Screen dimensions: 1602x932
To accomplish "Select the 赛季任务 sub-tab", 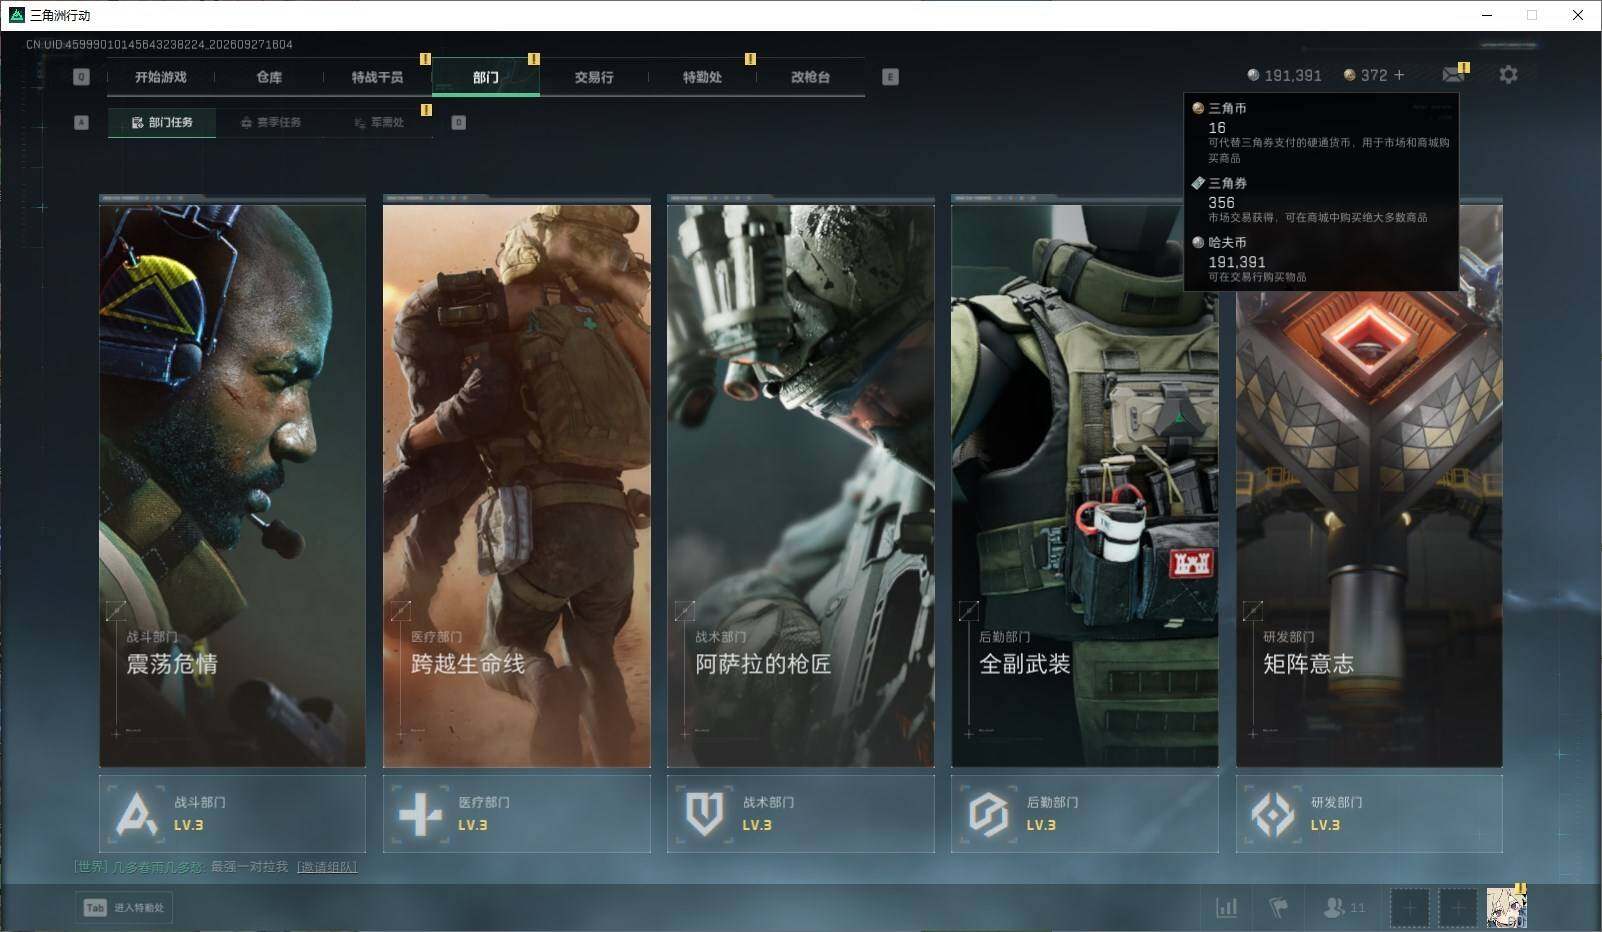I will [270, 122].
